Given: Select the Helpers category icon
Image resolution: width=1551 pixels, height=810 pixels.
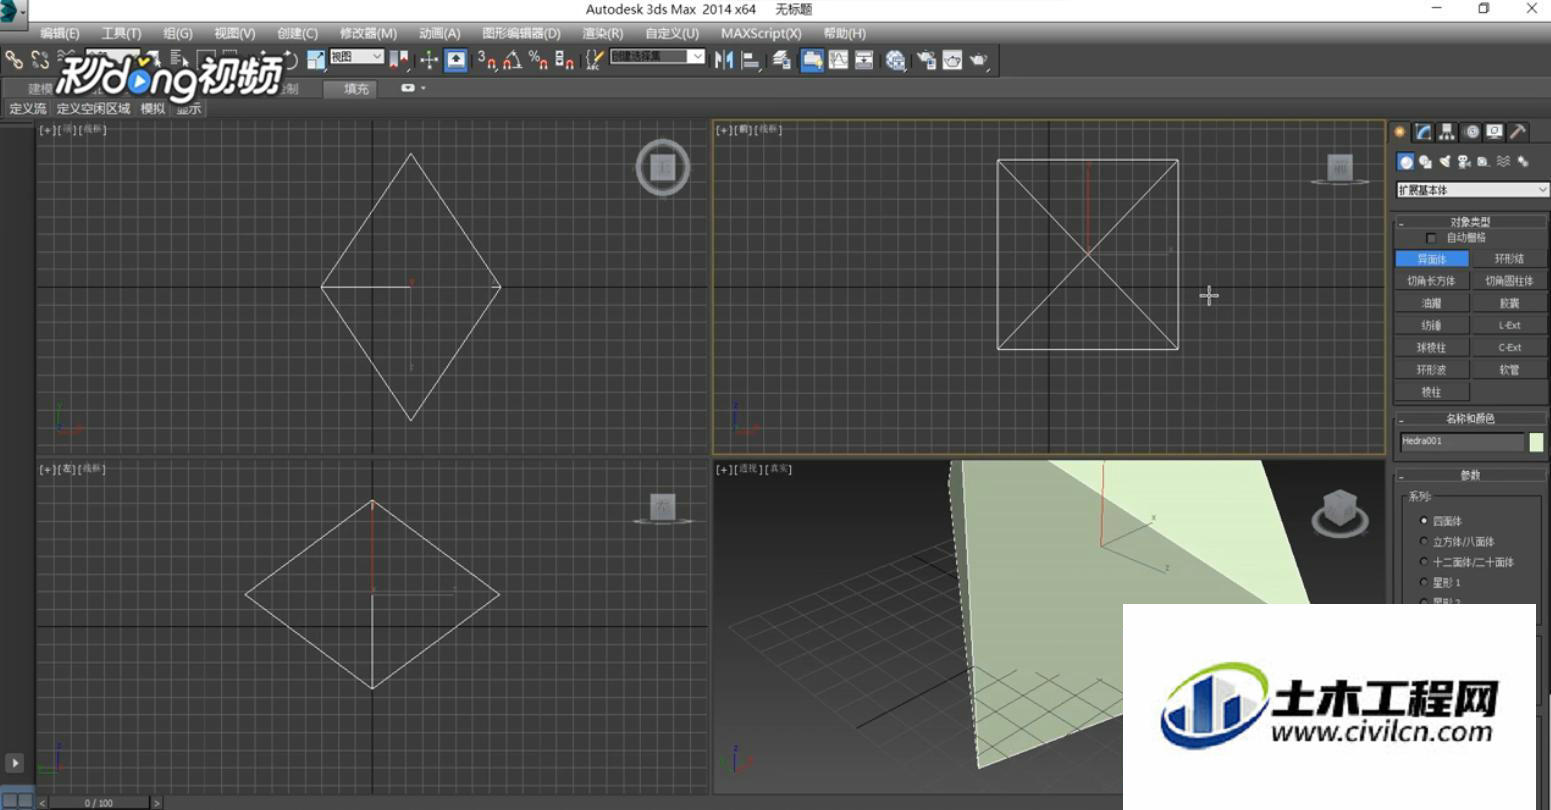Looking at the screenshot, I should 1483,162.
